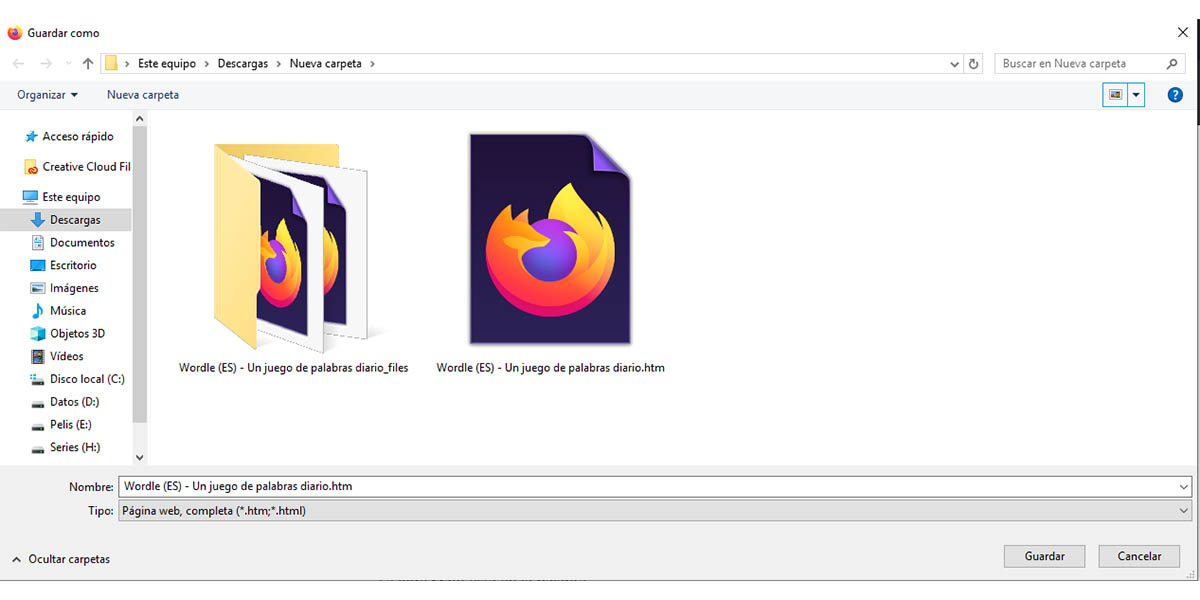Select the 'diario_files' folder thumbnail

pyautogui.click(x=292, y=246)
